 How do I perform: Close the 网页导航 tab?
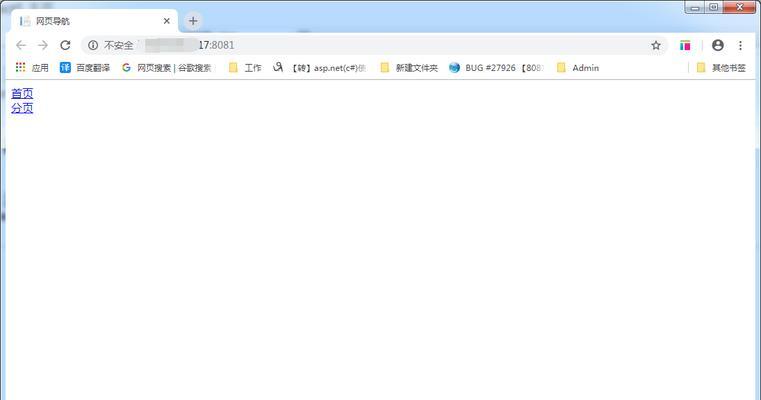[x=166, y=21]
